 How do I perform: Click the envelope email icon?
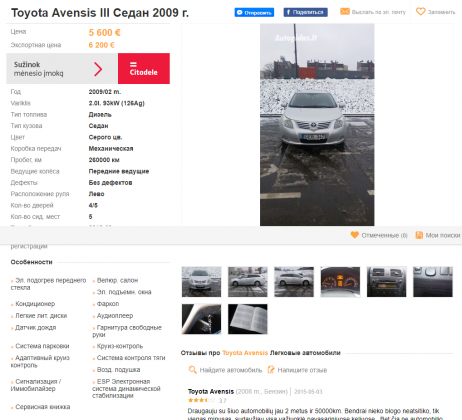click(x=345, y=12)
